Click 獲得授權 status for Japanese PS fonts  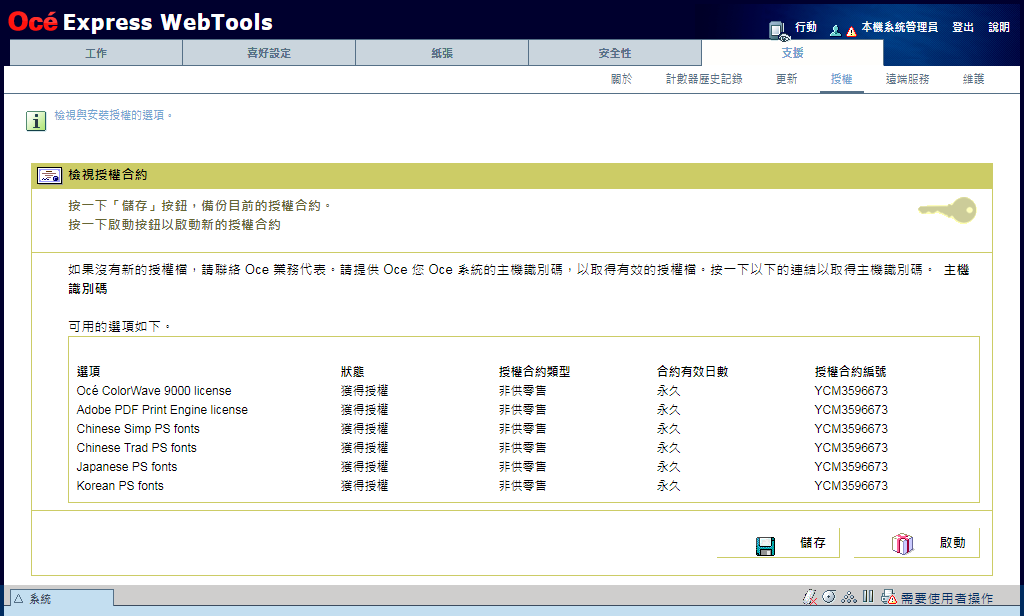[364, 466]
